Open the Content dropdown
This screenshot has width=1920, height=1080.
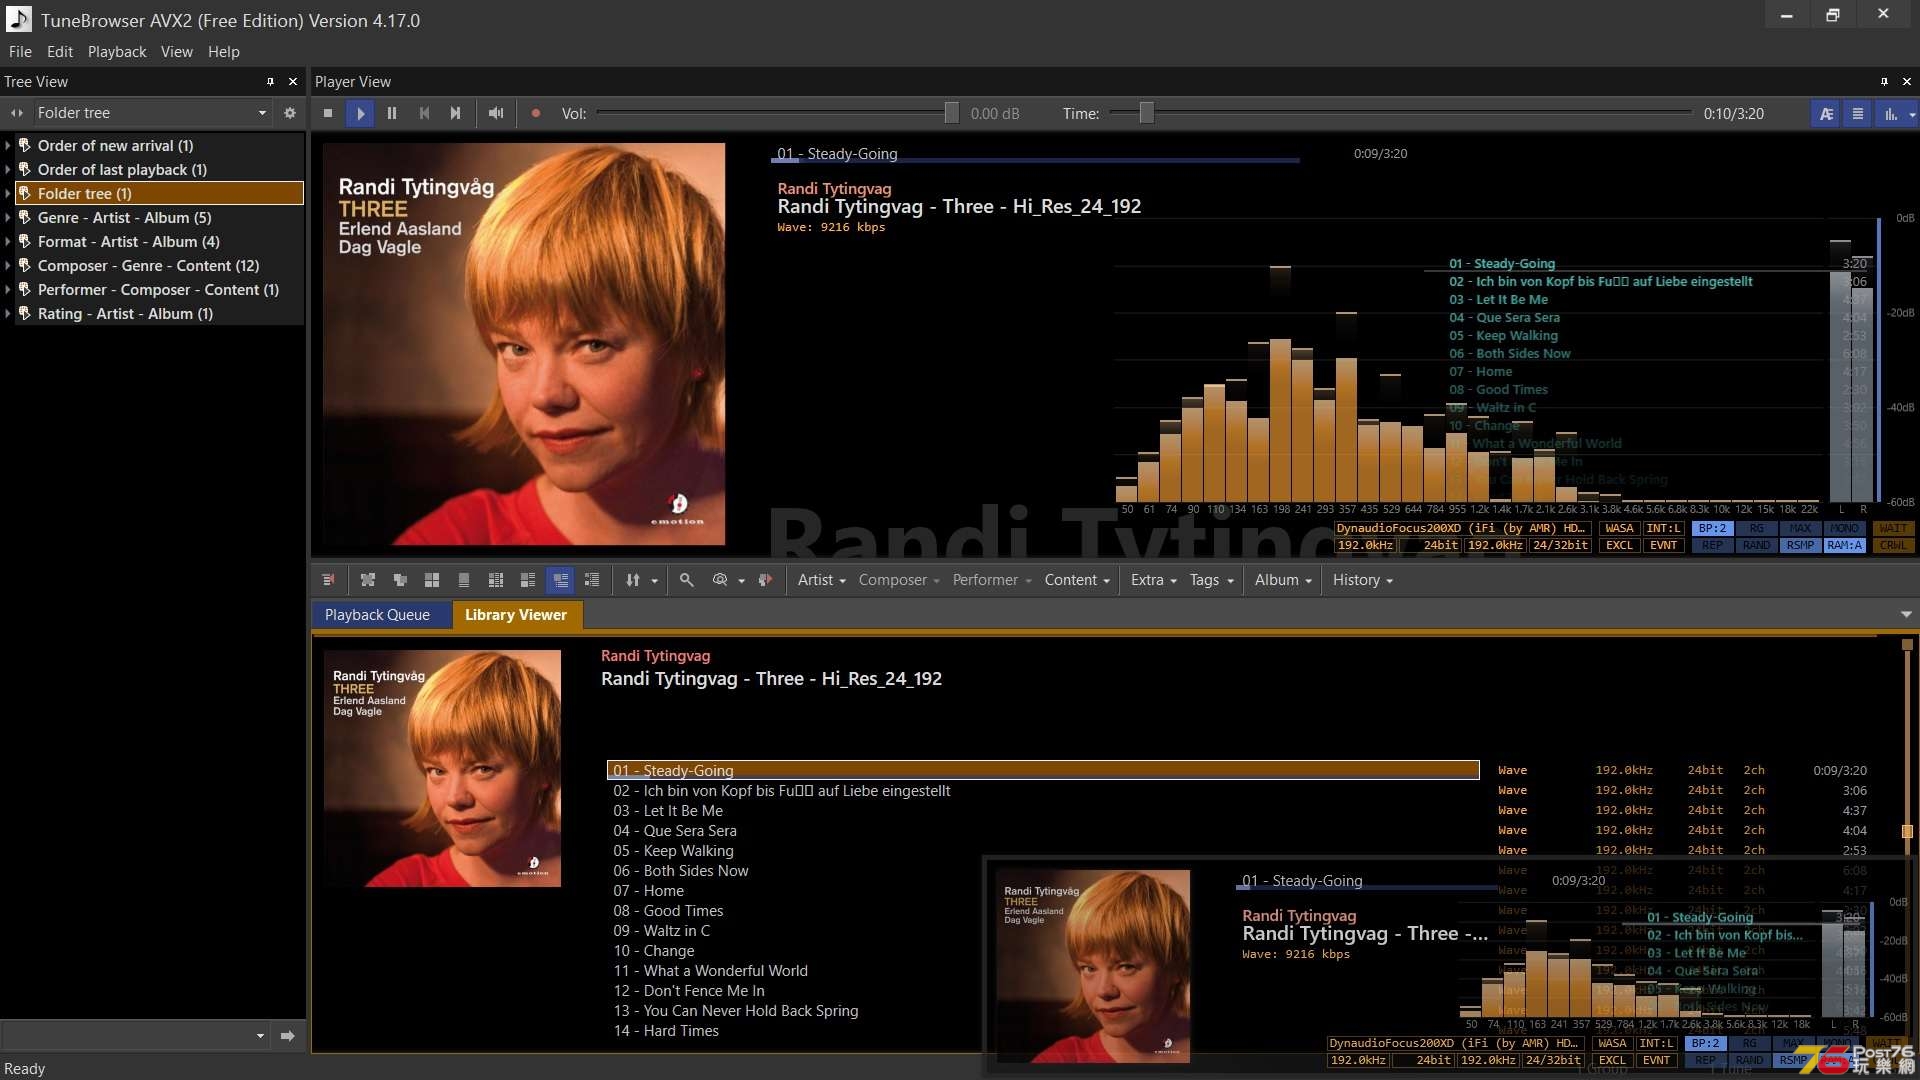point(1077,580)
